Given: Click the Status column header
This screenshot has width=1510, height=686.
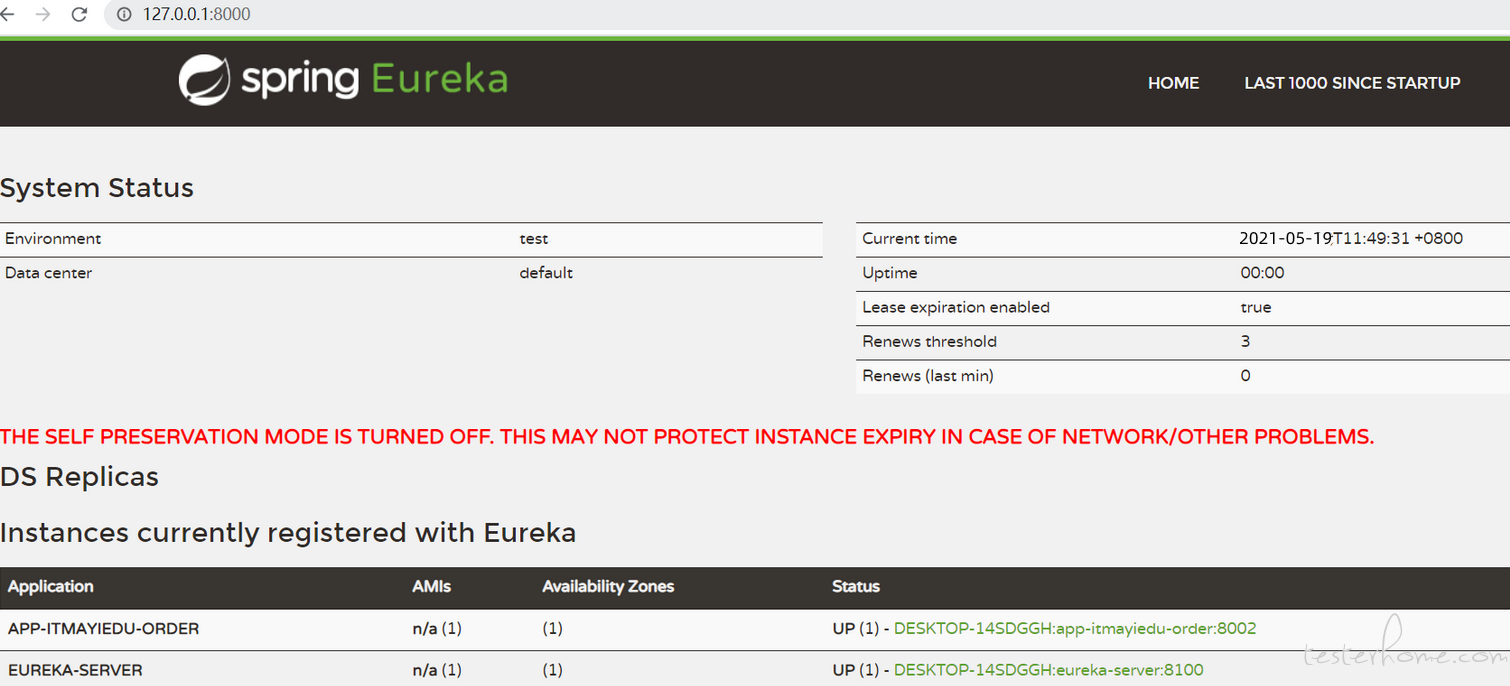Looking at the screenshot, I should 856,587.
